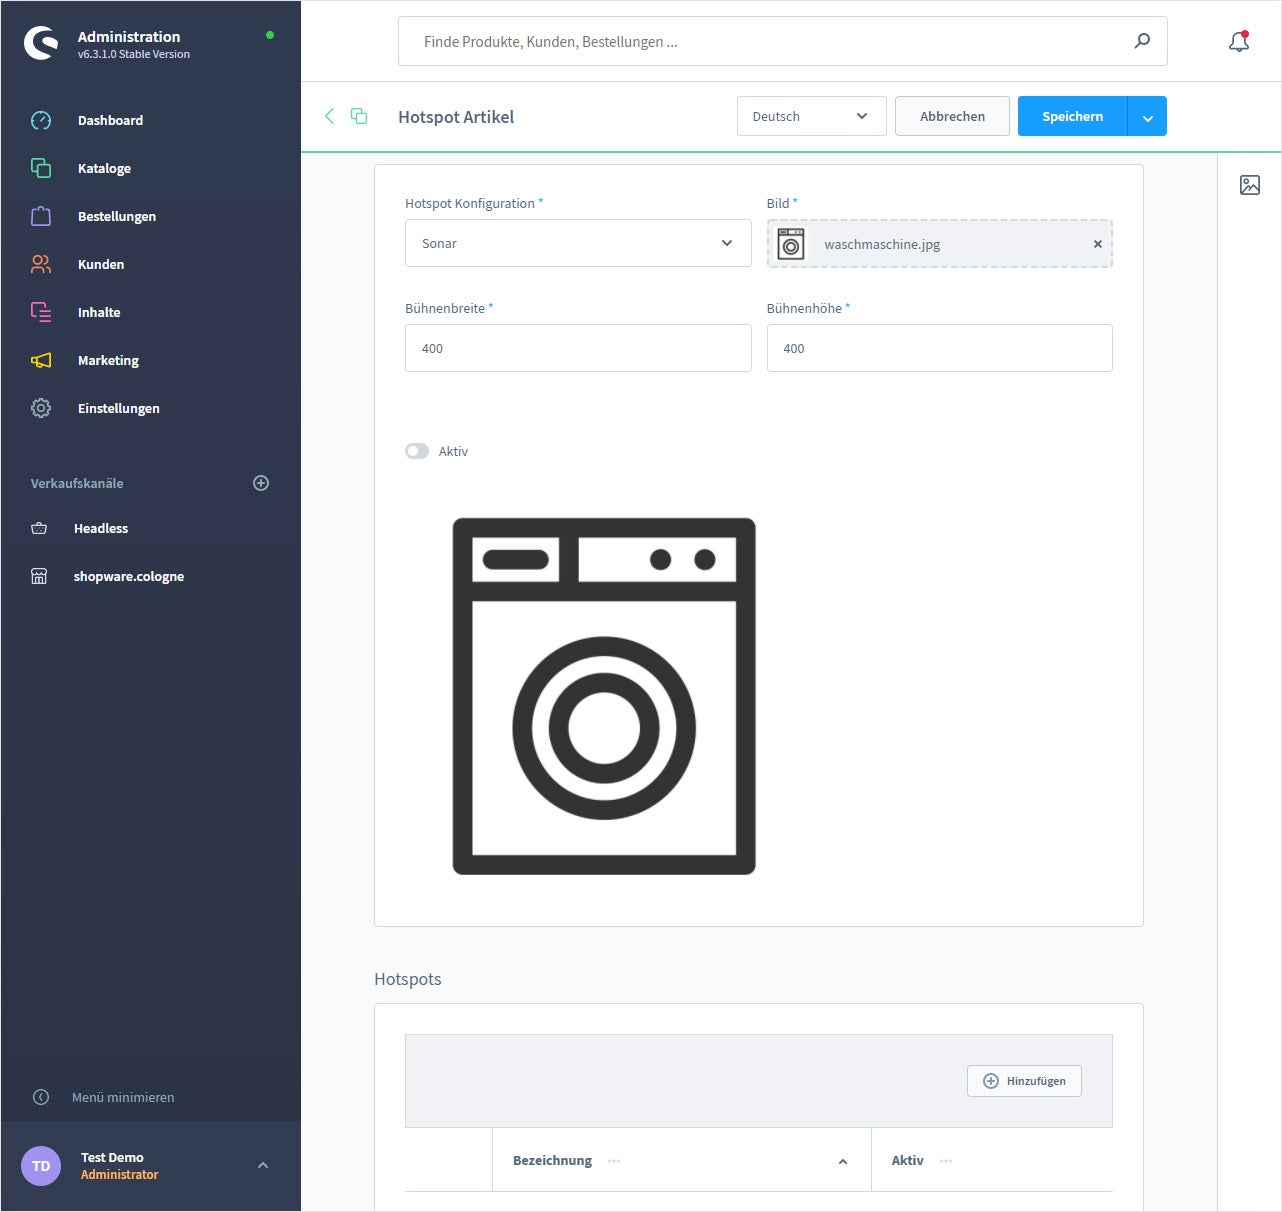Open notifications bell icon

click(x=1239, y=42)
